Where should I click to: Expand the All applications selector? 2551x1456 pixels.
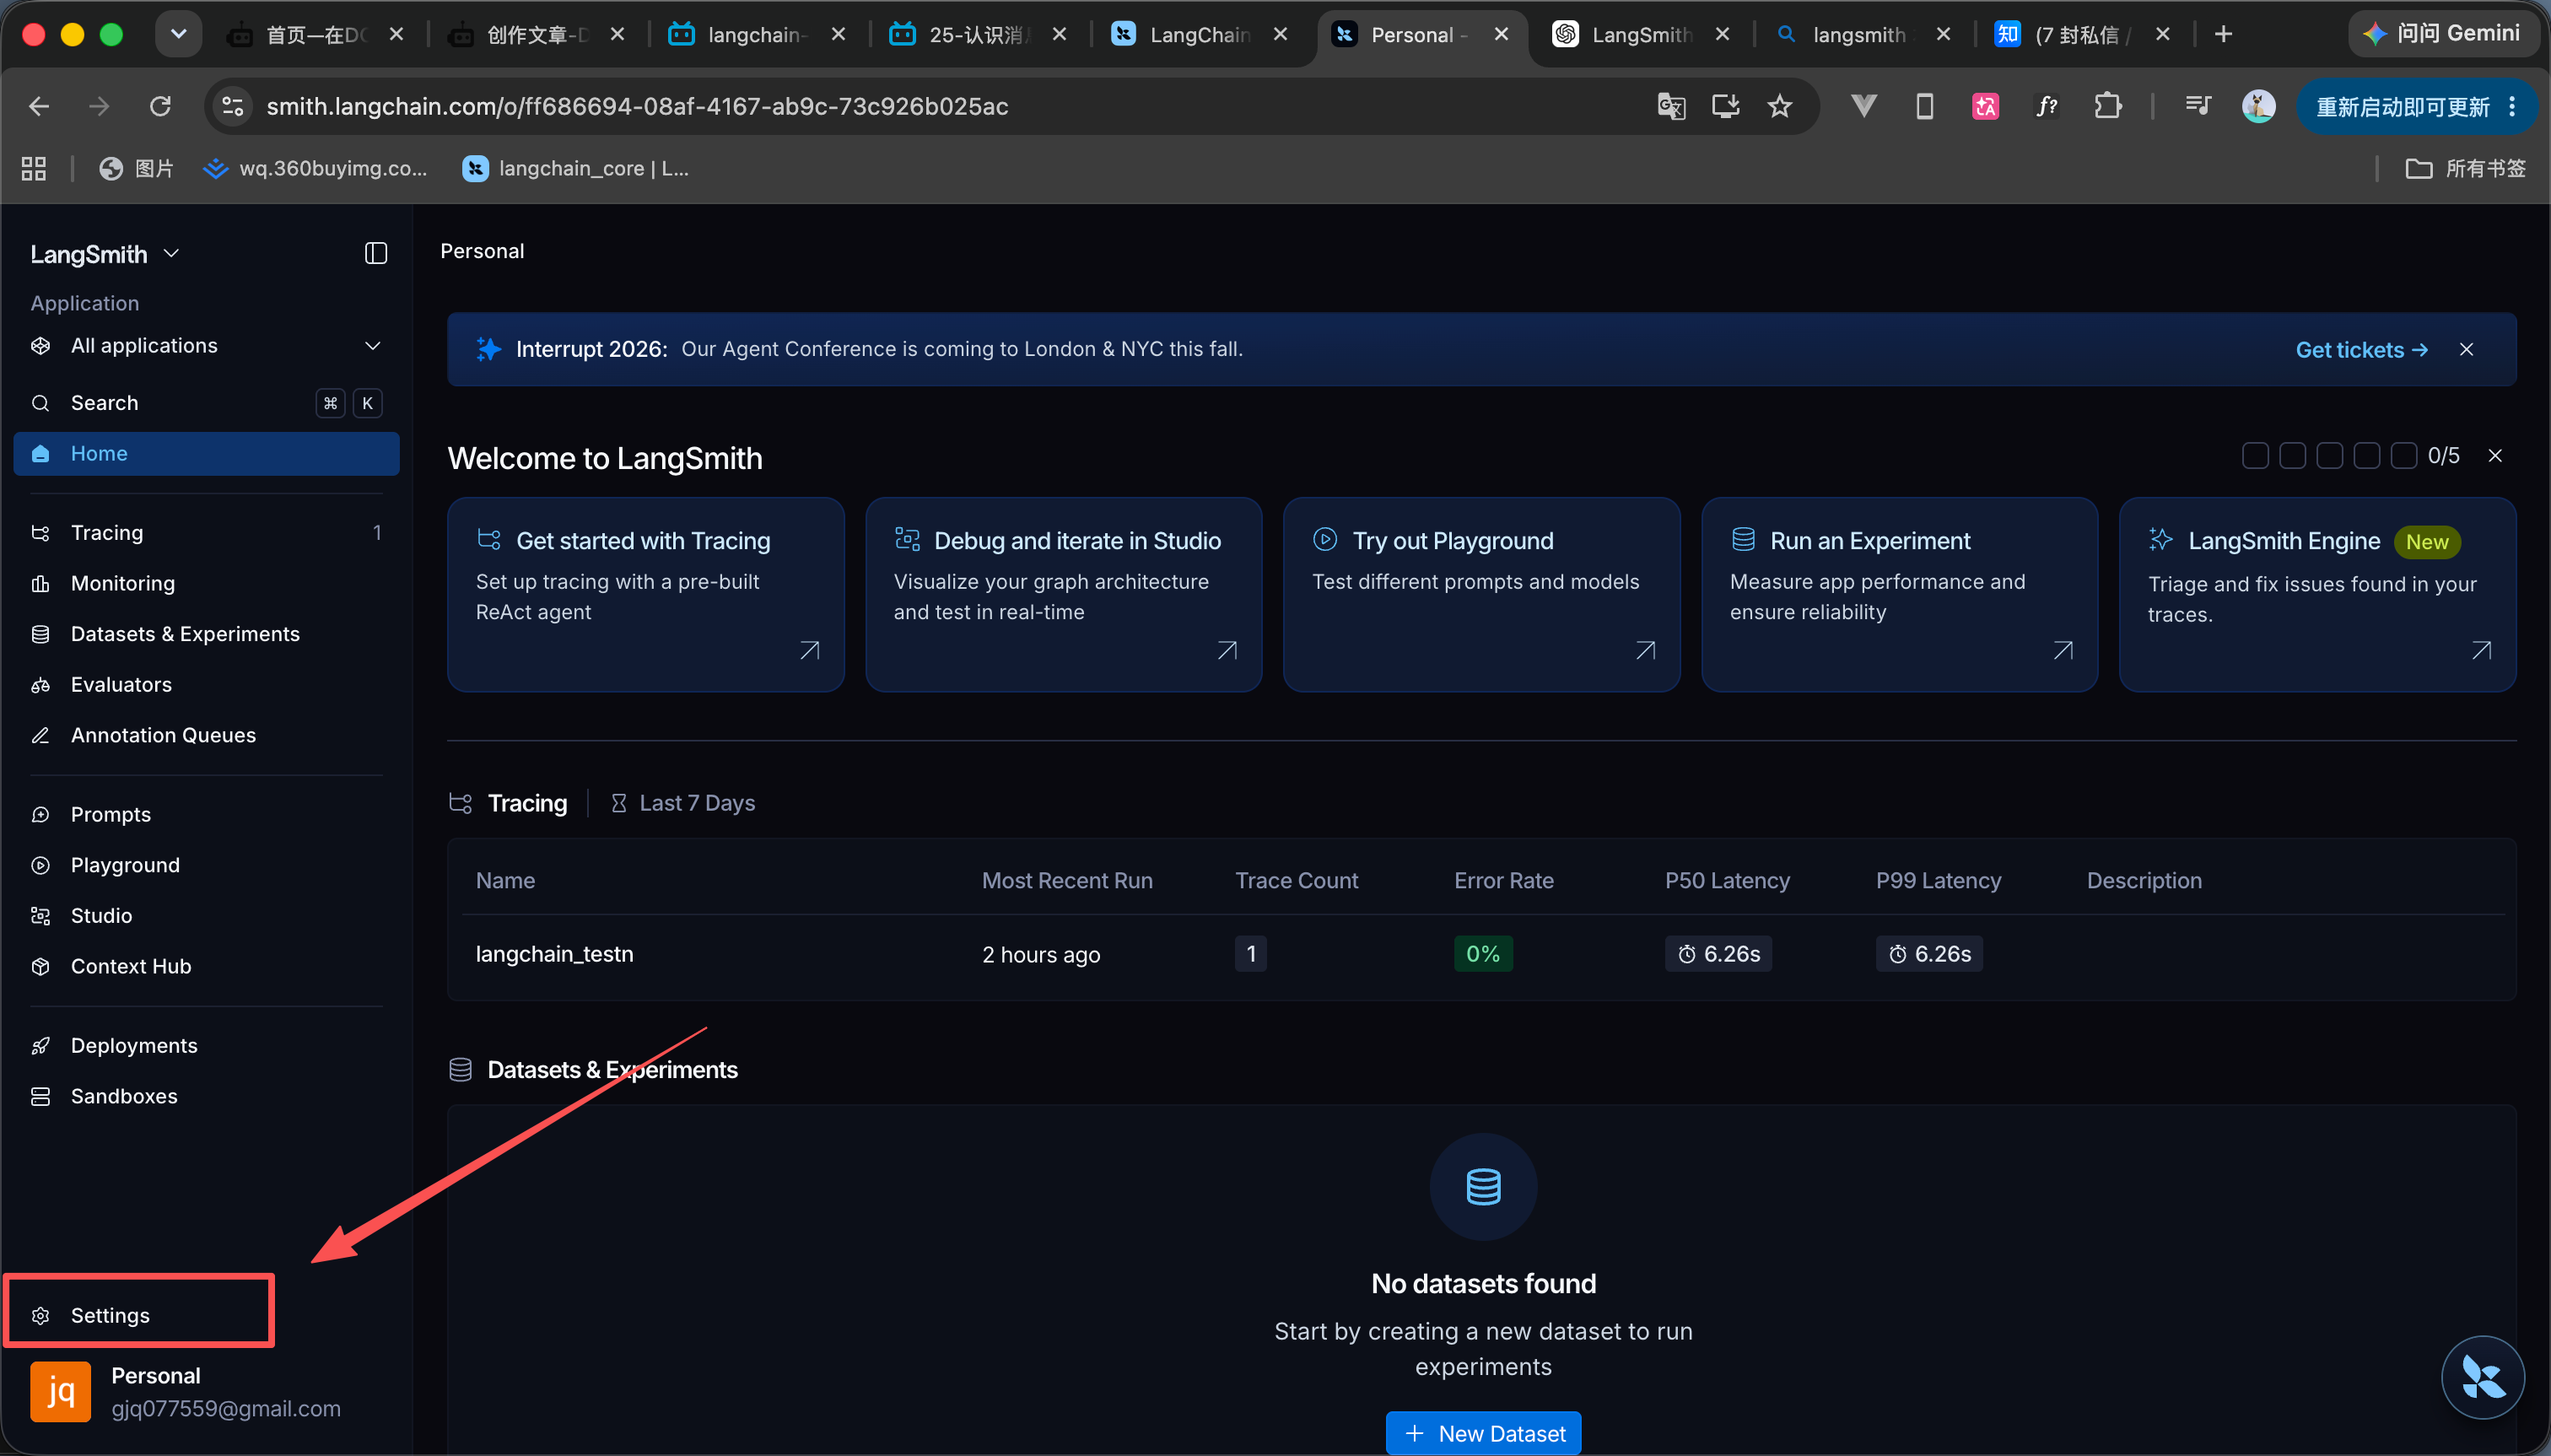pyautogui.click(x=206, y=345)
